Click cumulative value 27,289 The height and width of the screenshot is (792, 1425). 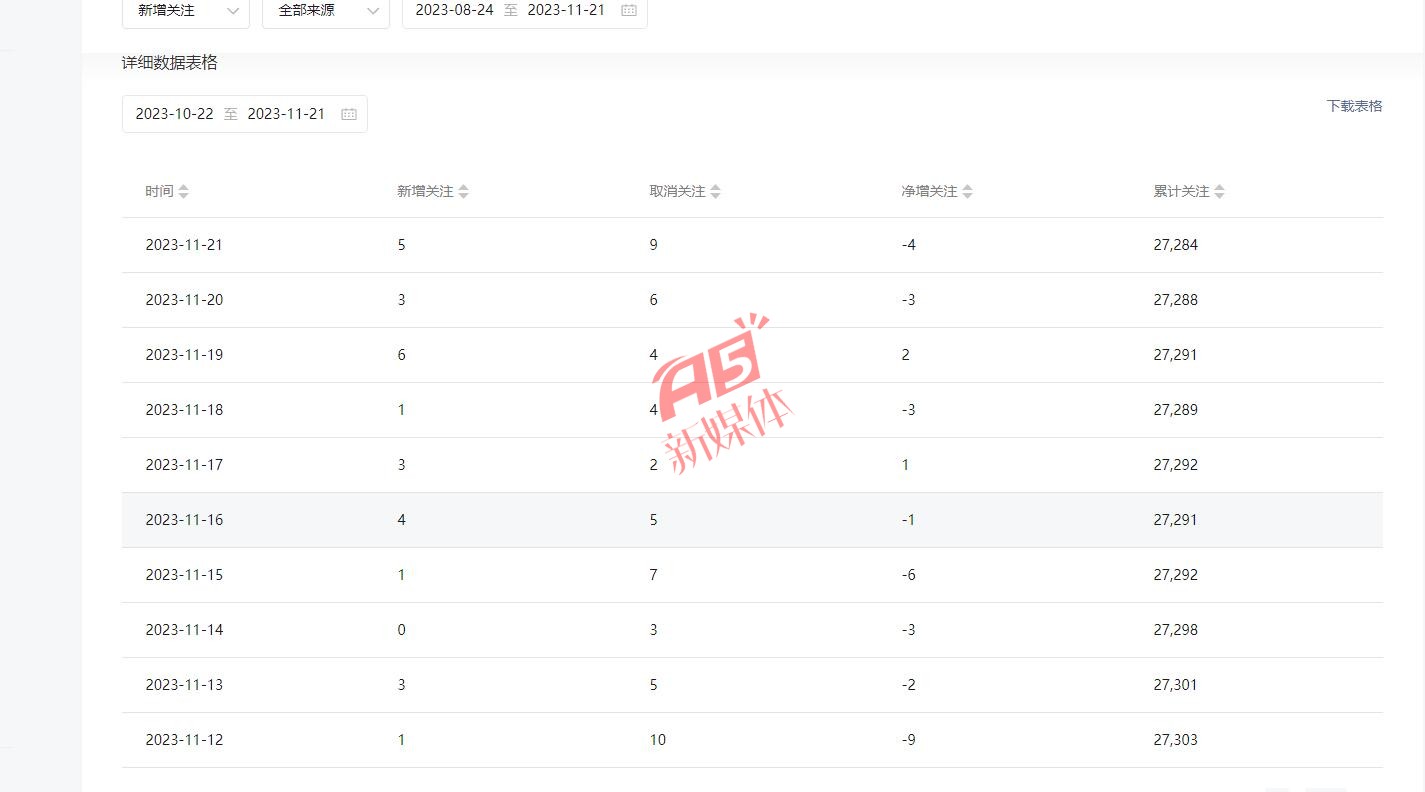coord(1175,410)
